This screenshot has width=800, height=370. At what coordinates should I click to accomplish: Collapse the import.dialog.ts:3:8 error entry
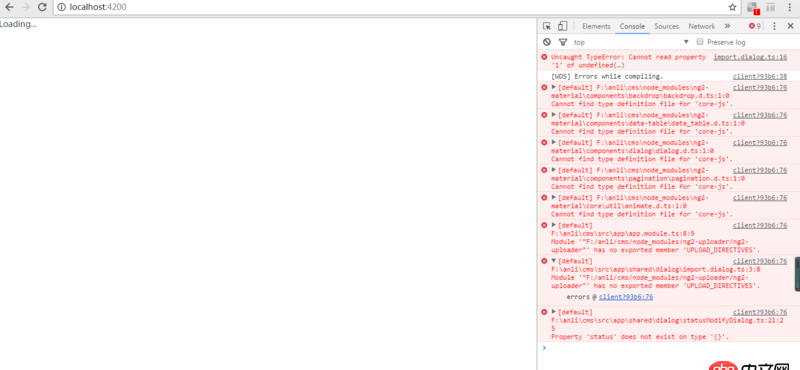[554, 261]
